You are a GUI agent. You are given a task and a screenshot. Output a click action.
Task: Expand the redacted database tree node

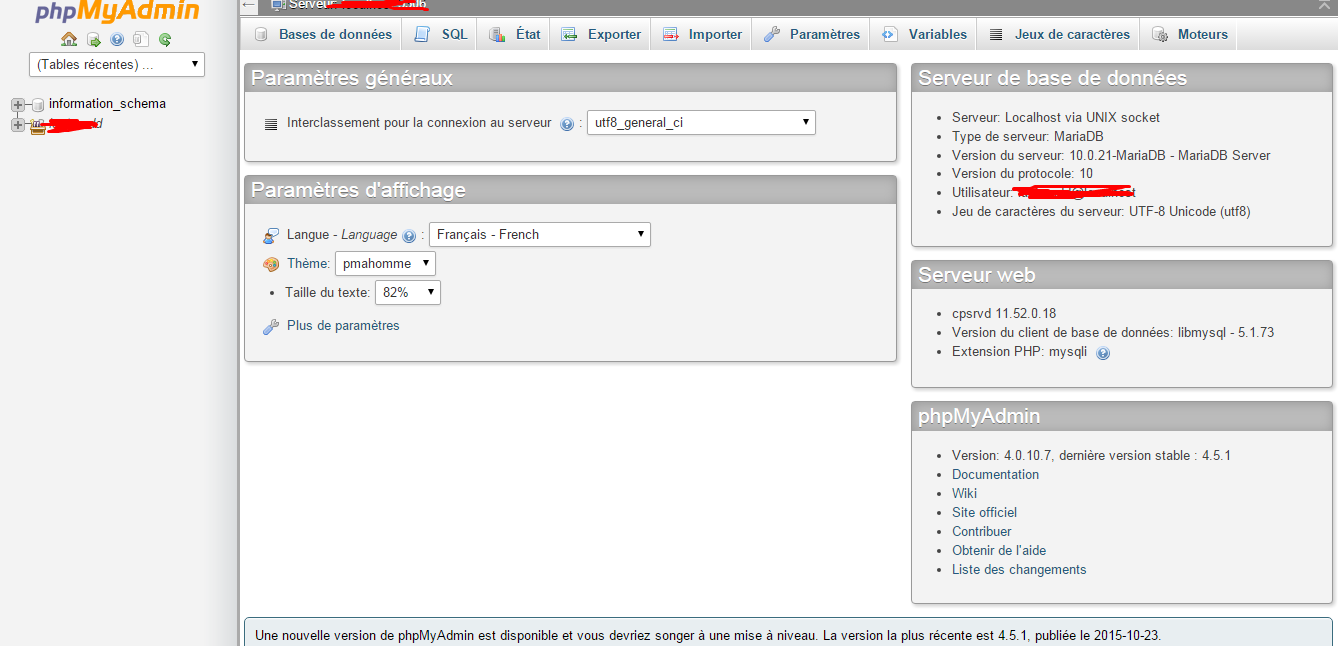[x=17, y=124]
